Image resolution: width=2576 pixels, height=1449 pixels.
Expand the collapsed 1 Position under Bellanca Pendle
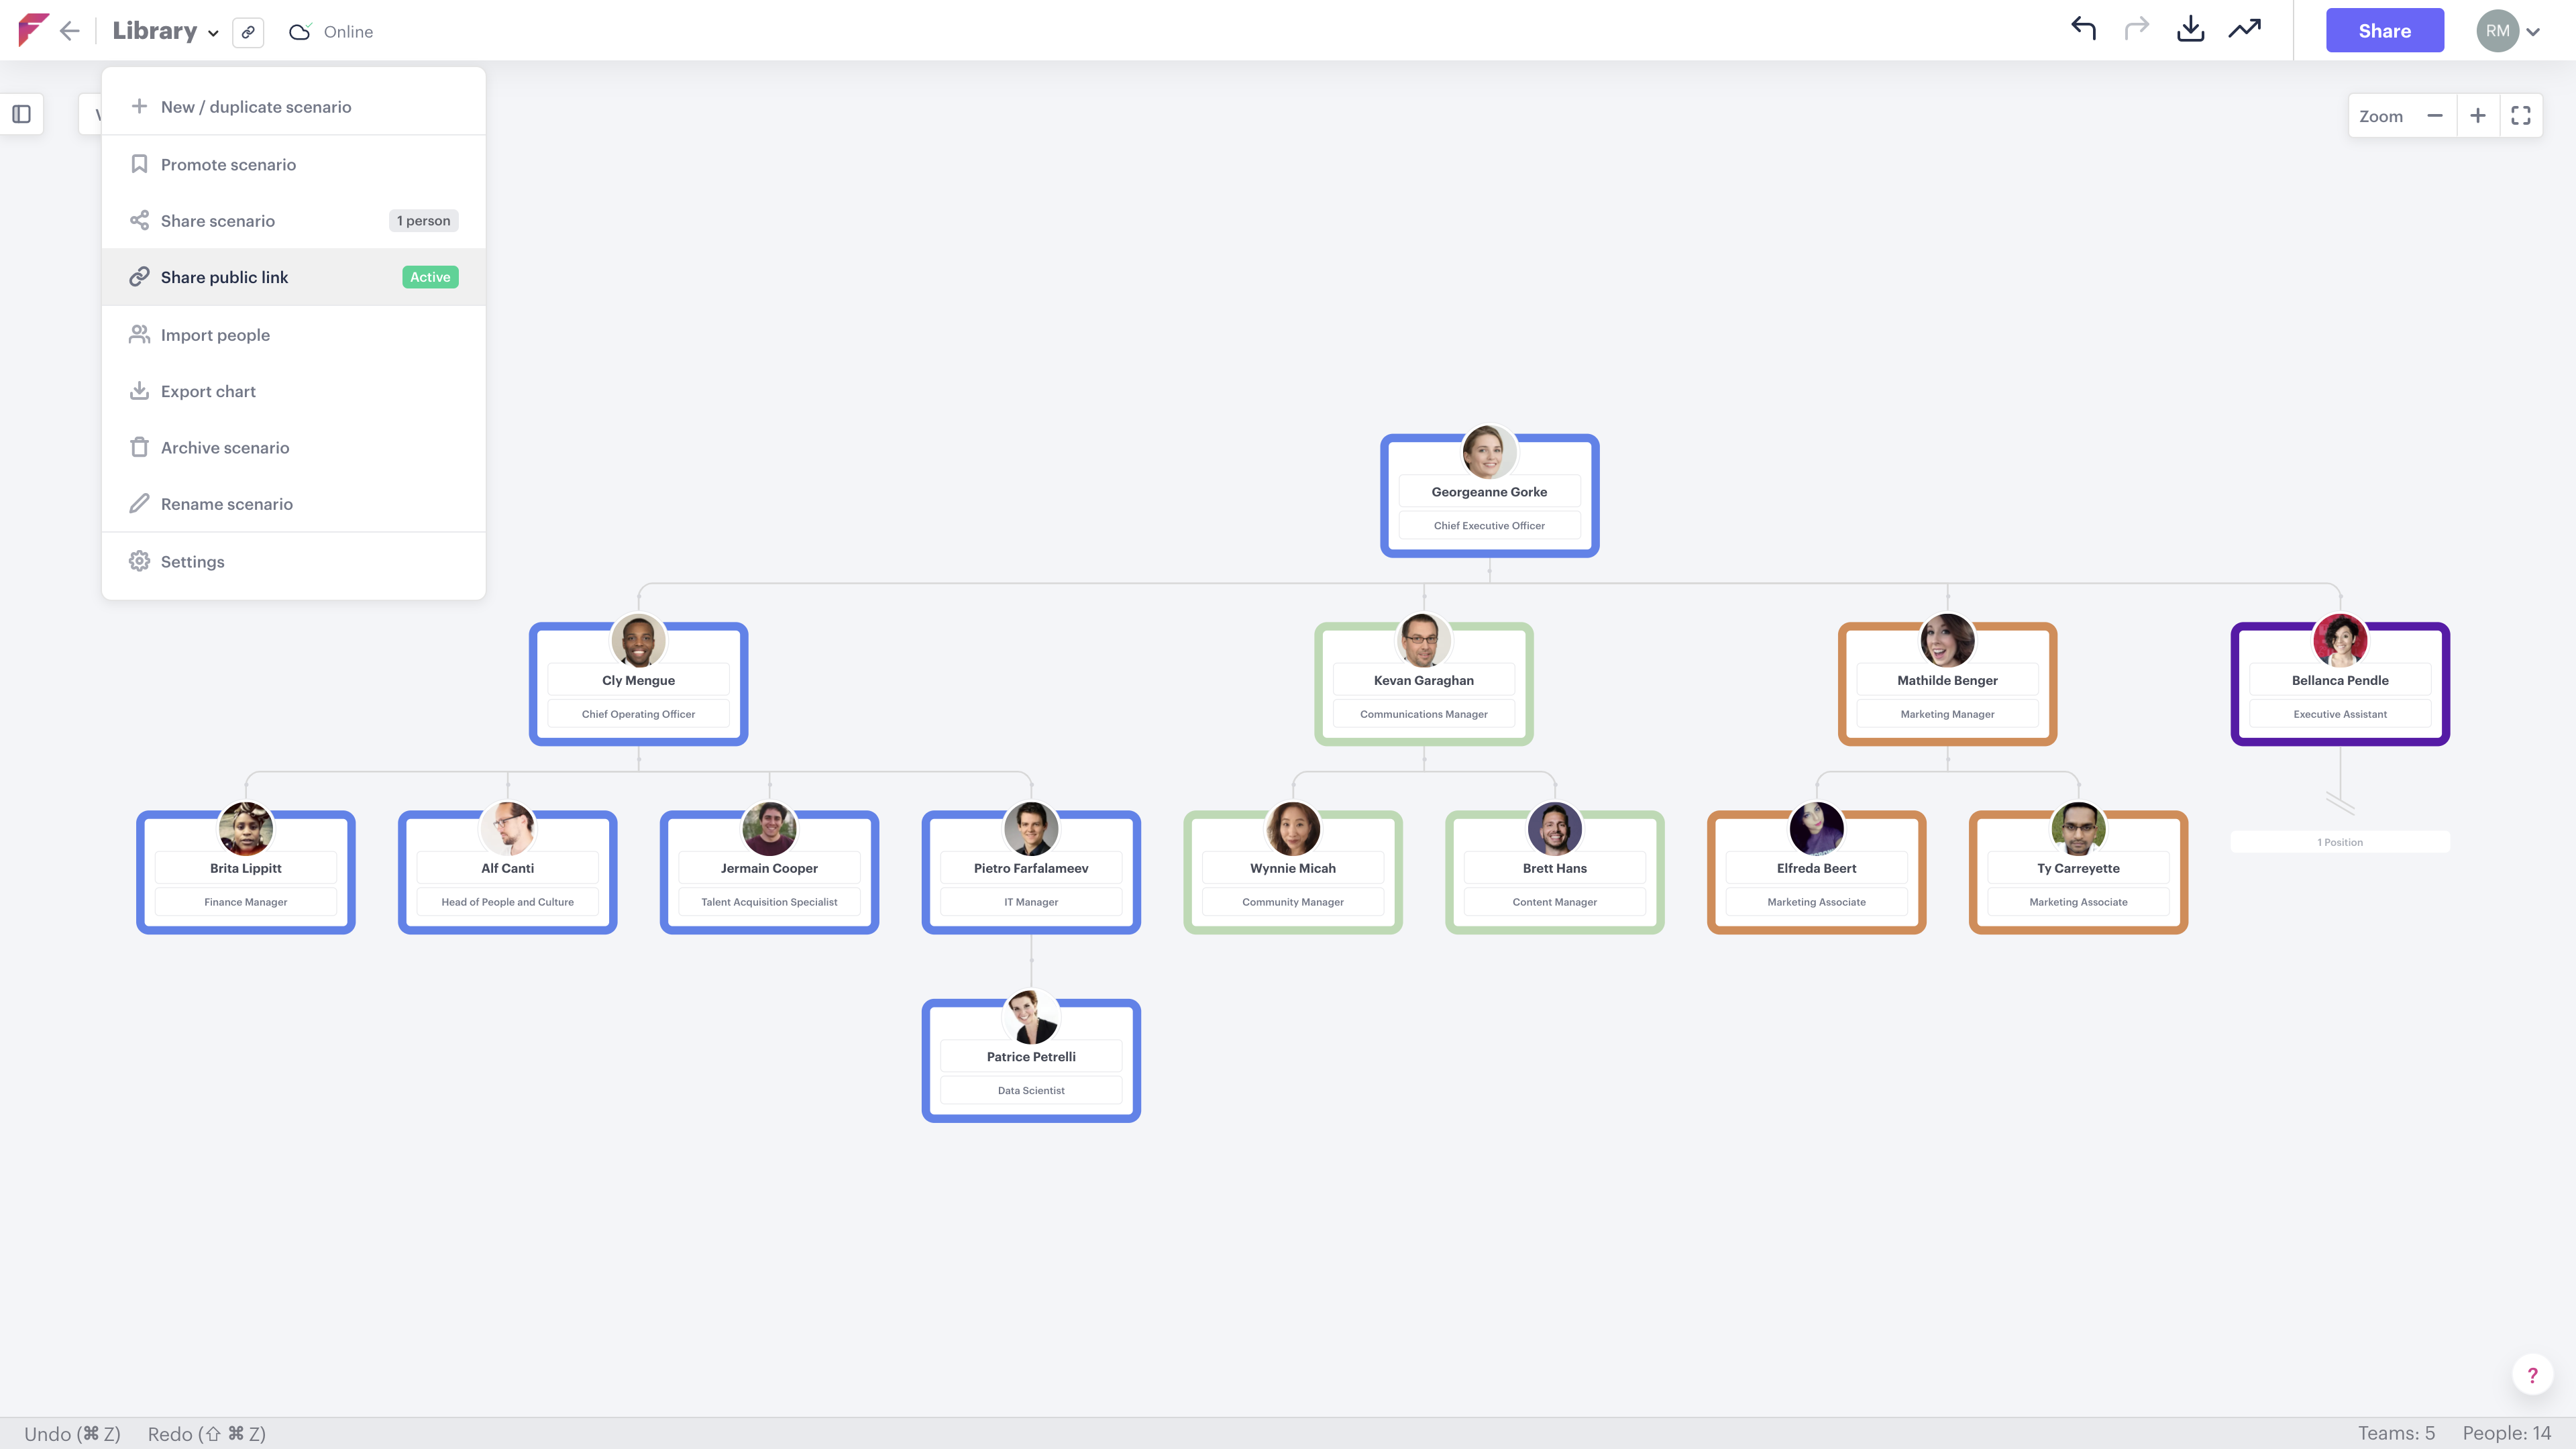click(2339, 842)
